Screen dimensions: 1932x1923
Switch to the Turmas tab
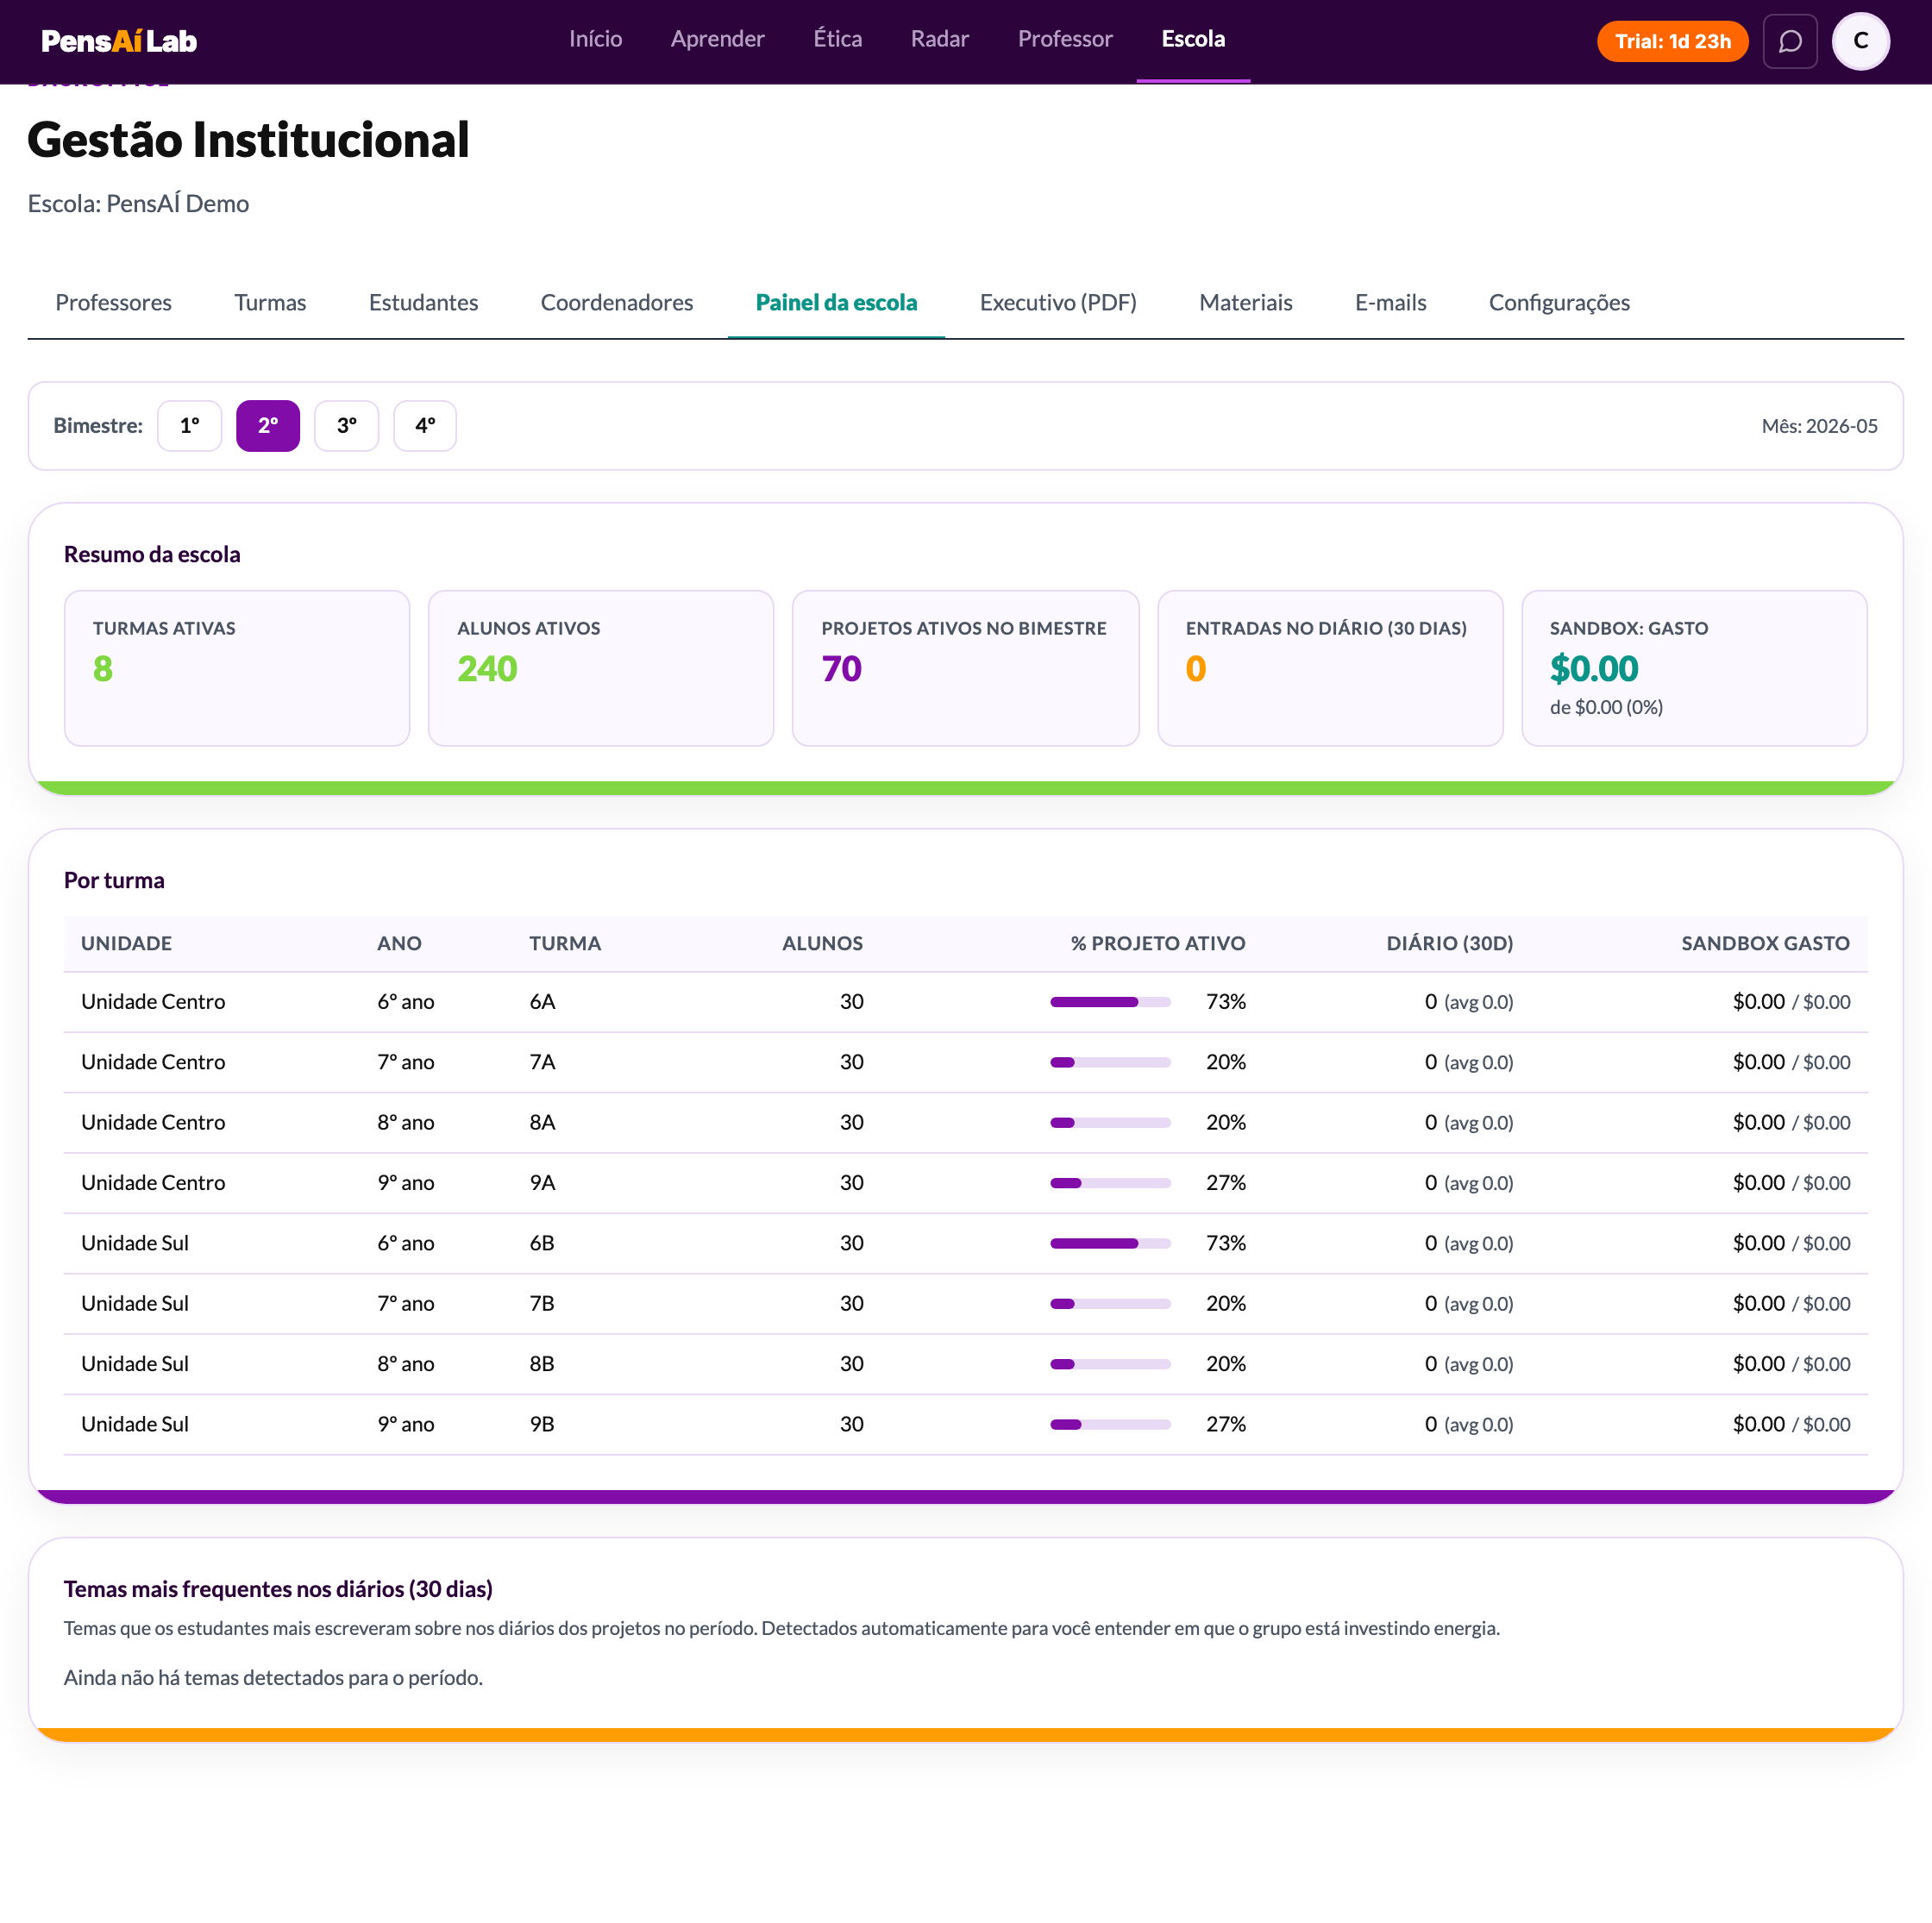coord(270,302)
